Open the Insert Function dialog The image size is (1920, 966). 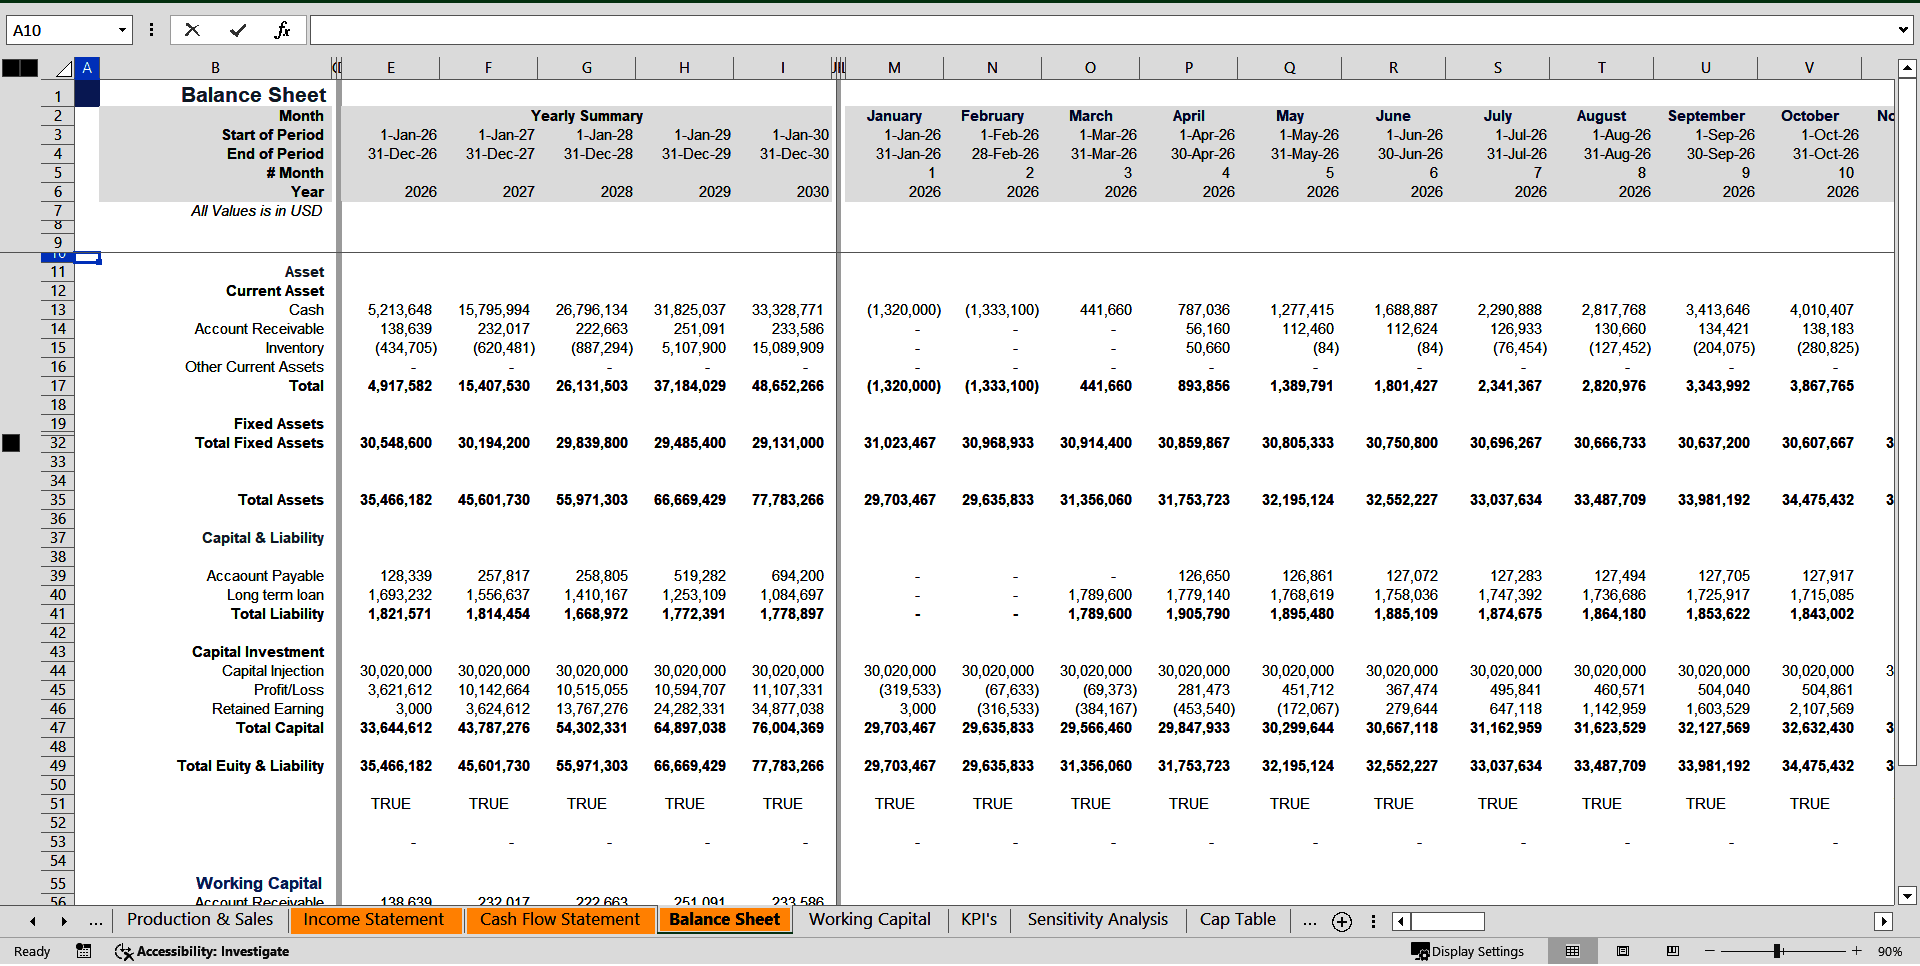[282, 30]
